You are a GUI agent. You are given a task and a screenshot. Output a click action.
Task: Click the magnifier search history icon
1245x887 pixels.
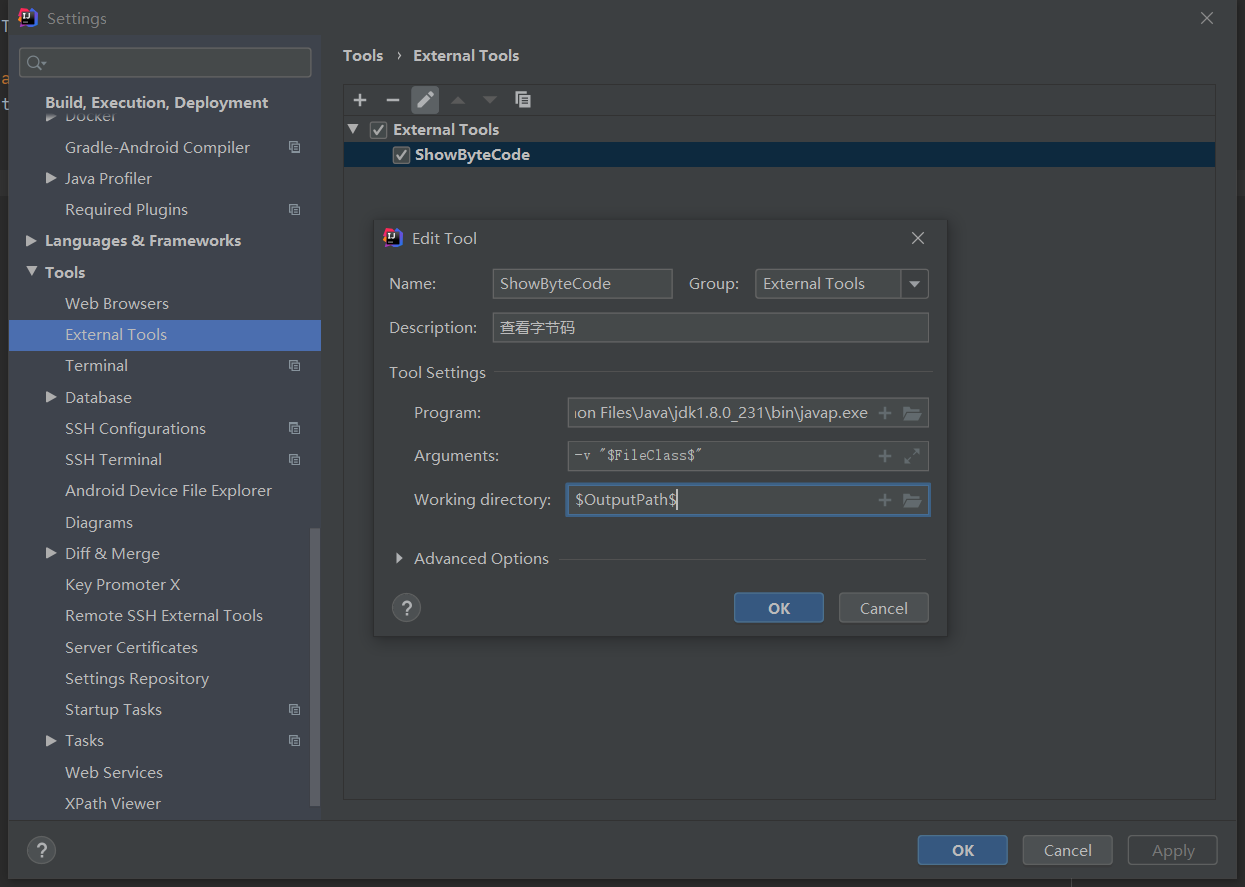pyautogui.click(x=36, y=63)
